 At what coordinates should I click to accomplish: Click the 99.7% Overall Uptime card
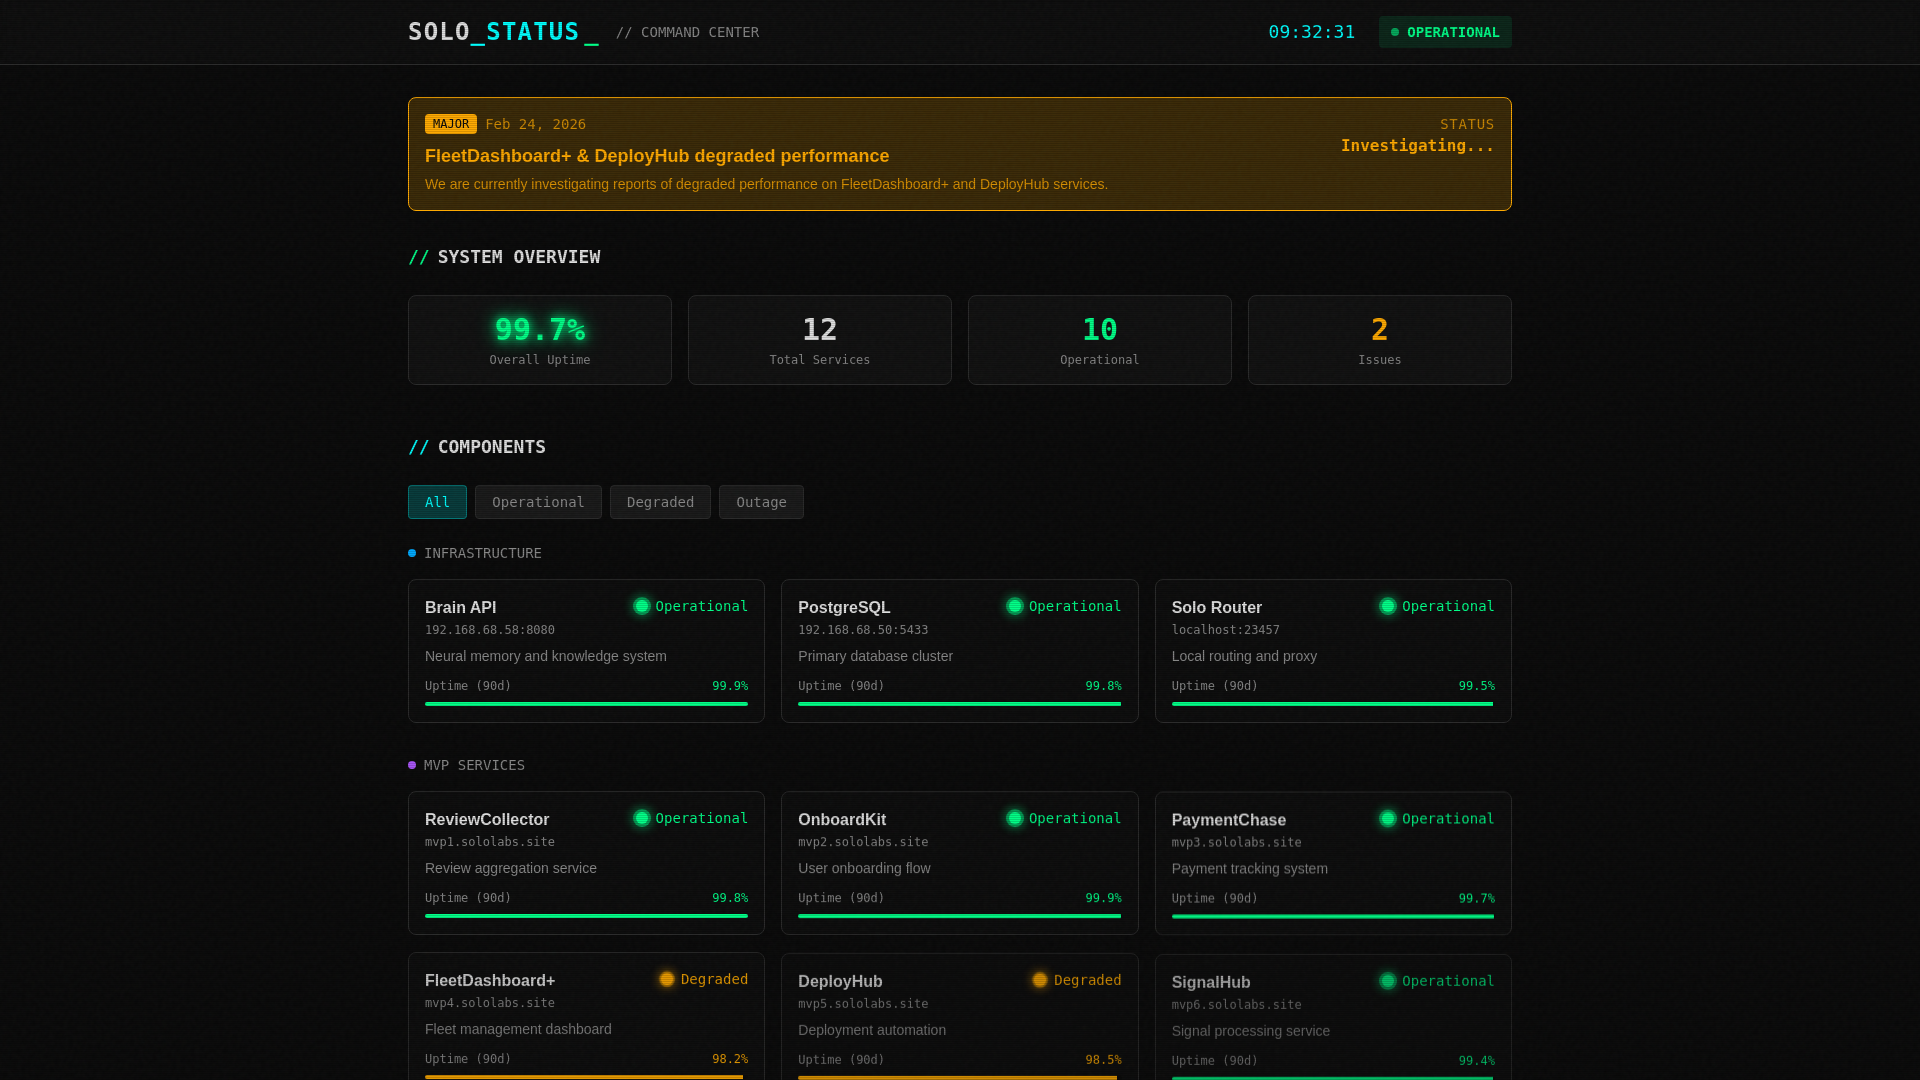pyautogui.click(x=540, y=340)
